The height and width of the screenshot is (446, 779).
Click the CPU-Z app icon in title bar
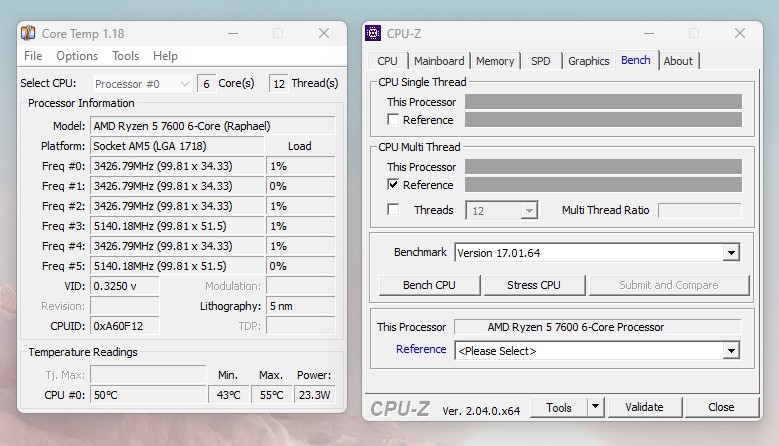tap(373, 33)
